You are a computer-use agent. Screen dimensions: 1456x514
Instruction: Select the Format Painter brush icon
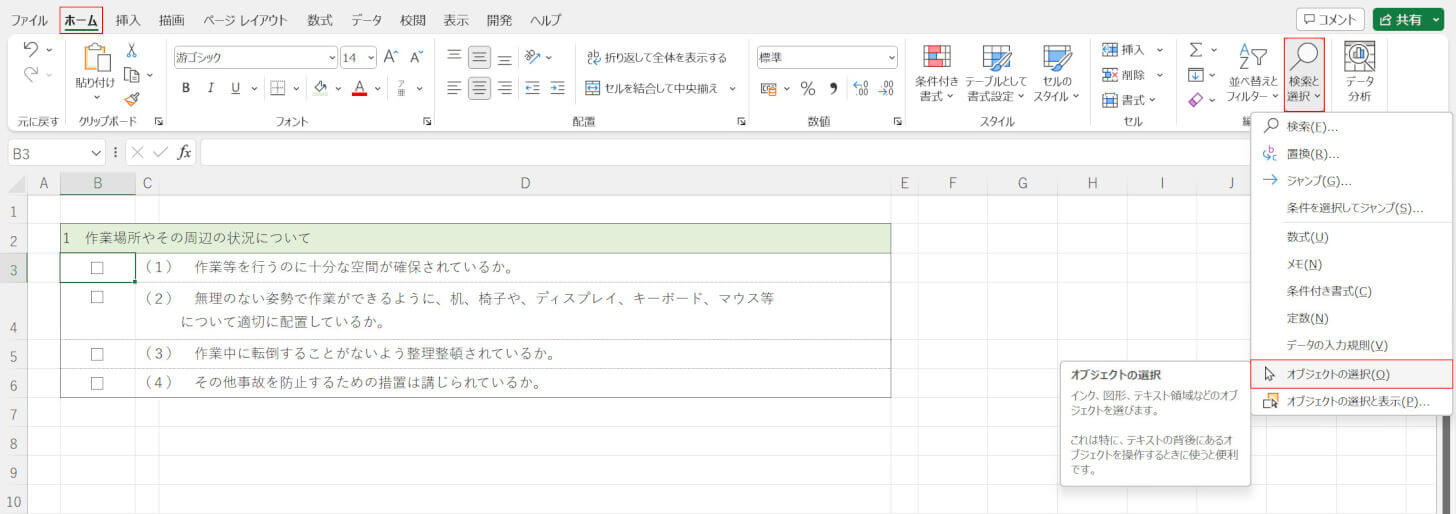[132, 99]
